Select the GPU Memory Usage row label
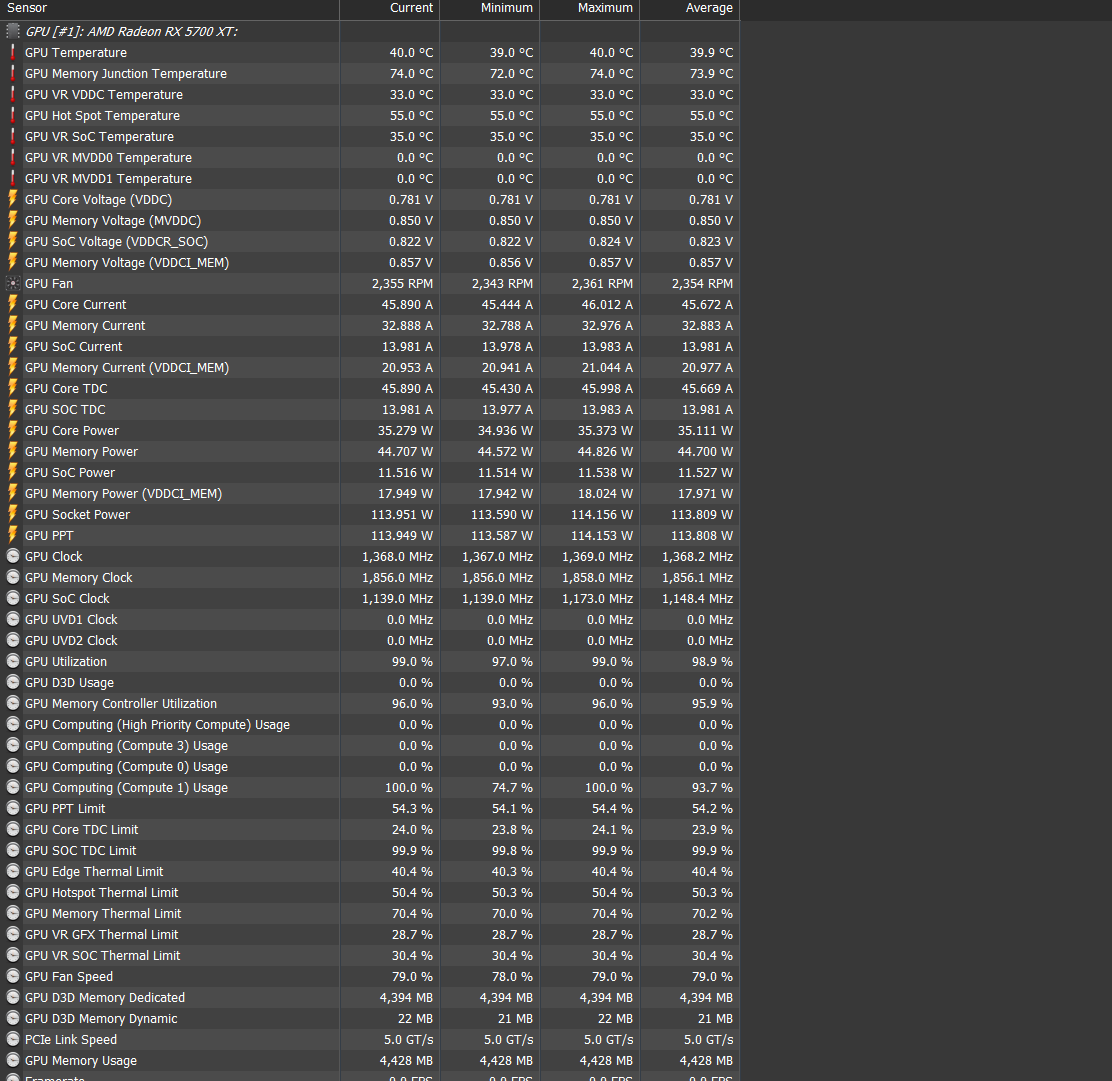The image size is (1112, 1081). click(81, 1060)
